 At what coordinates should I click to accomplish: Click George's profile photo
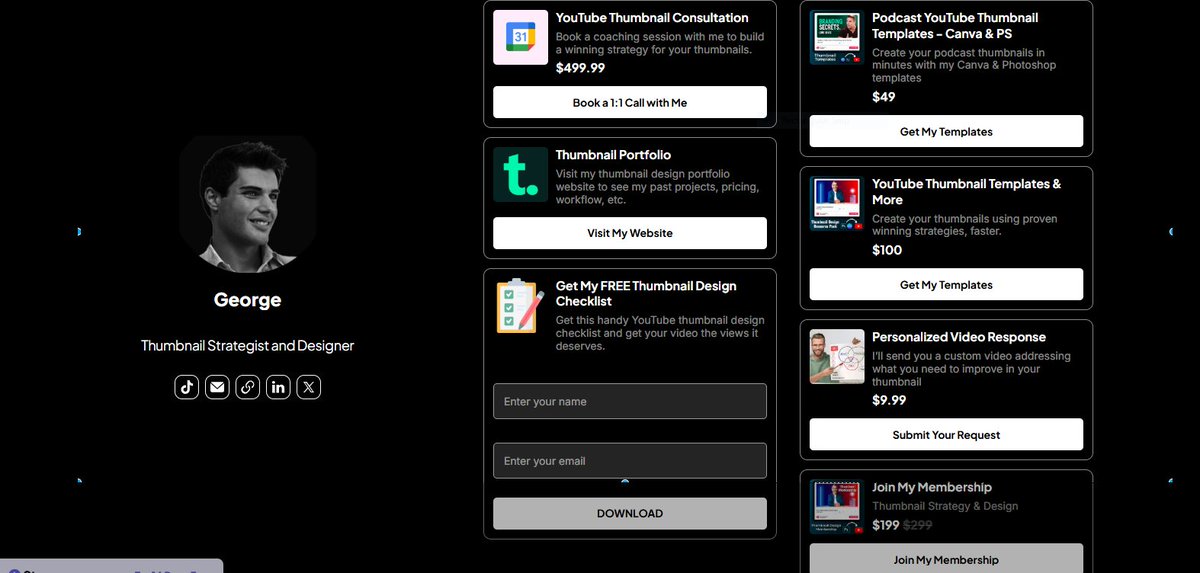(248, 204)
